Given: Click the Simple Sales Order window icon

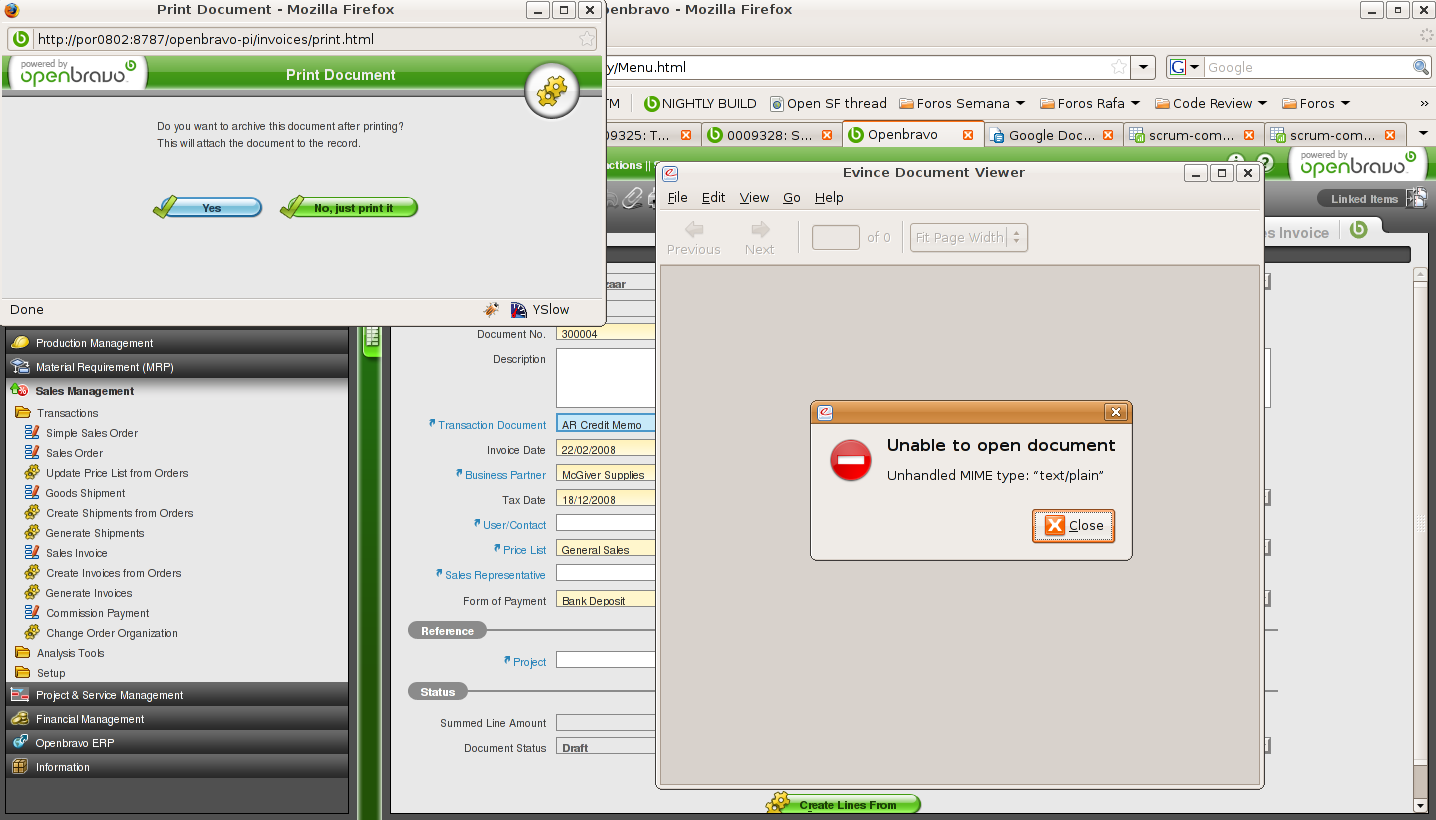Looking at the screenshot, I should coord(32,433).
